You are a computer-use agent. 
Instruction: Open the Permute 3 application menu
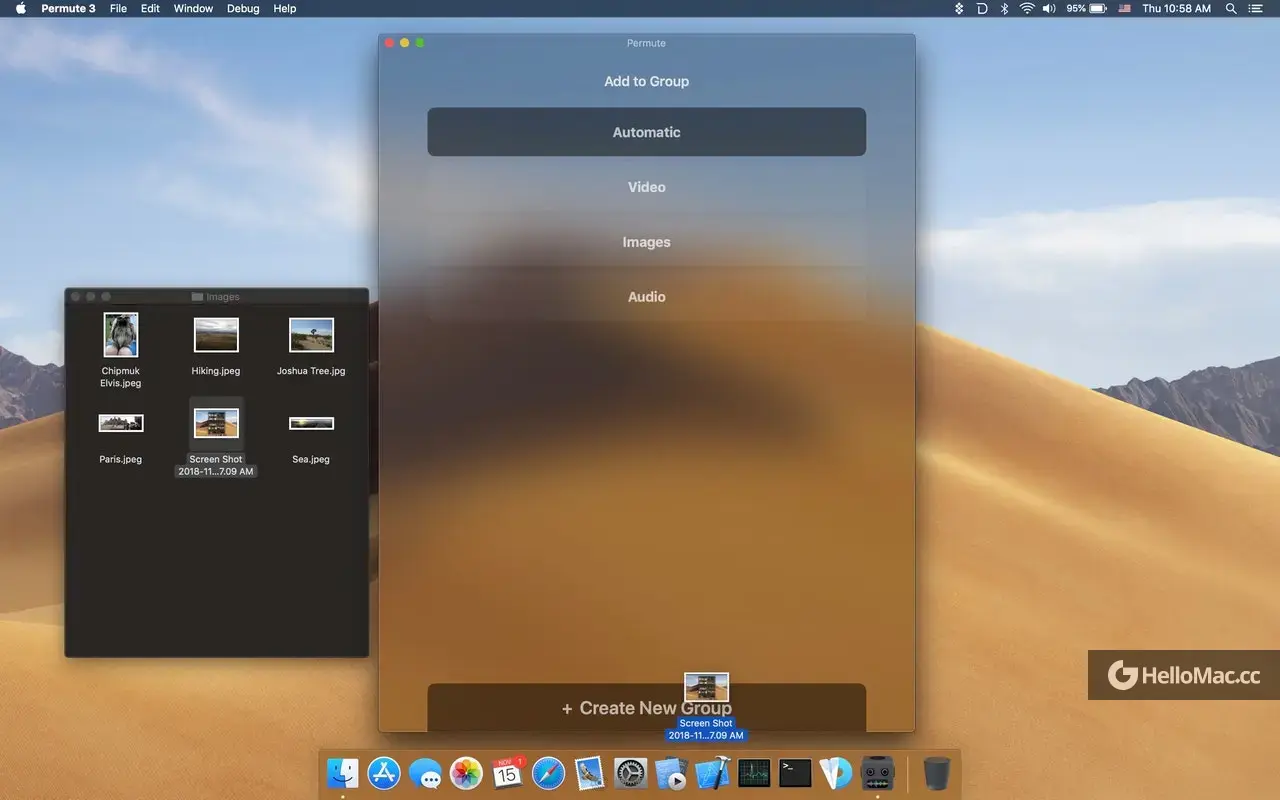[68, 8]
